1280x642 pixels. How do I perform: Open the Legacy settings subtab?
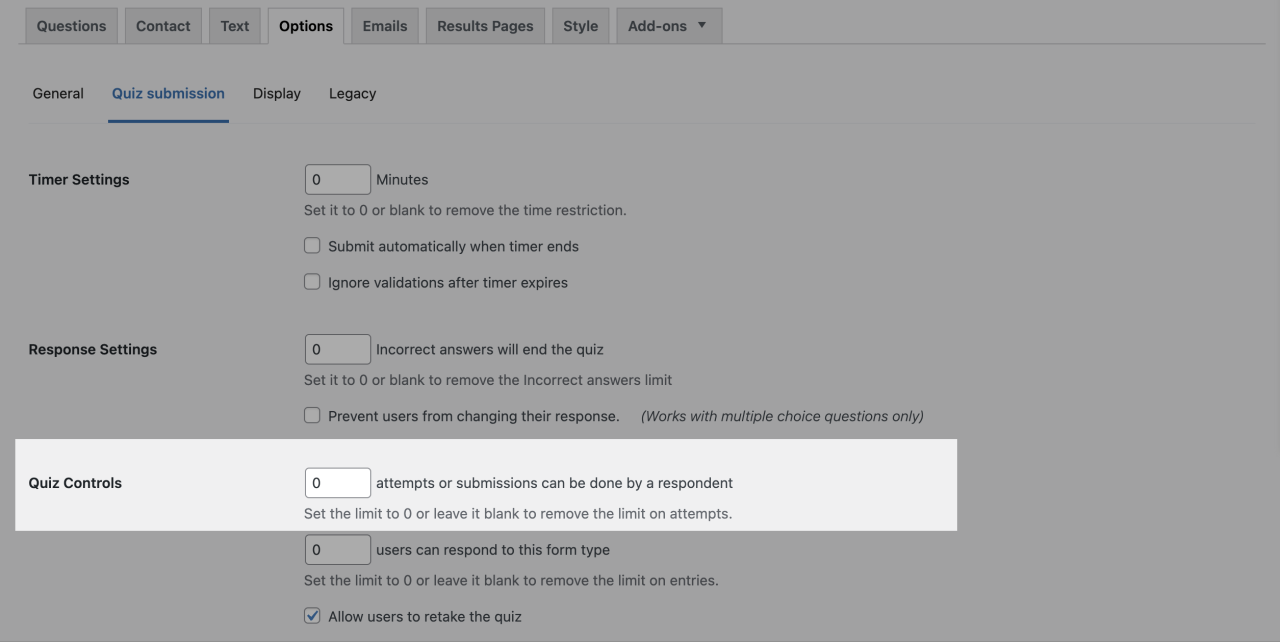(x=352, y=93)
